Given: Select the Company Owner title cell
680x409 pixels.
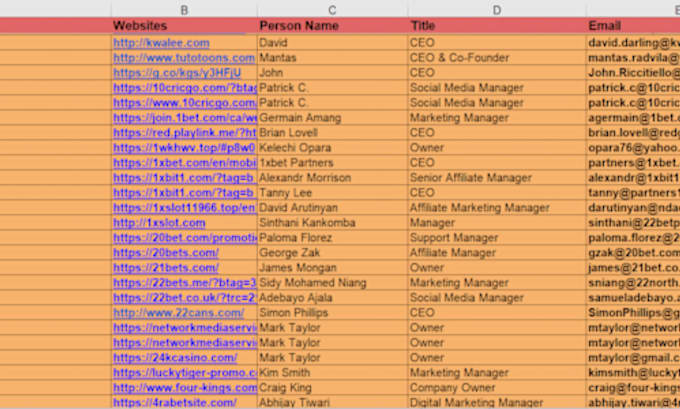Looking at the screenshot, I should 497,387.
